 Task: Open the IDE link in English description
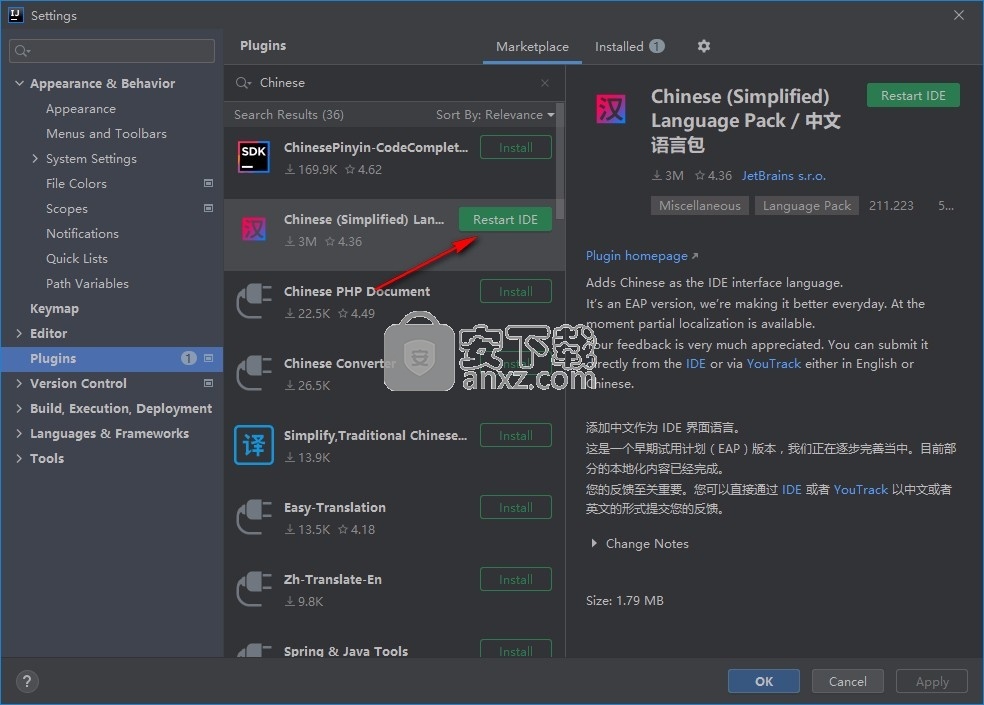695,363
